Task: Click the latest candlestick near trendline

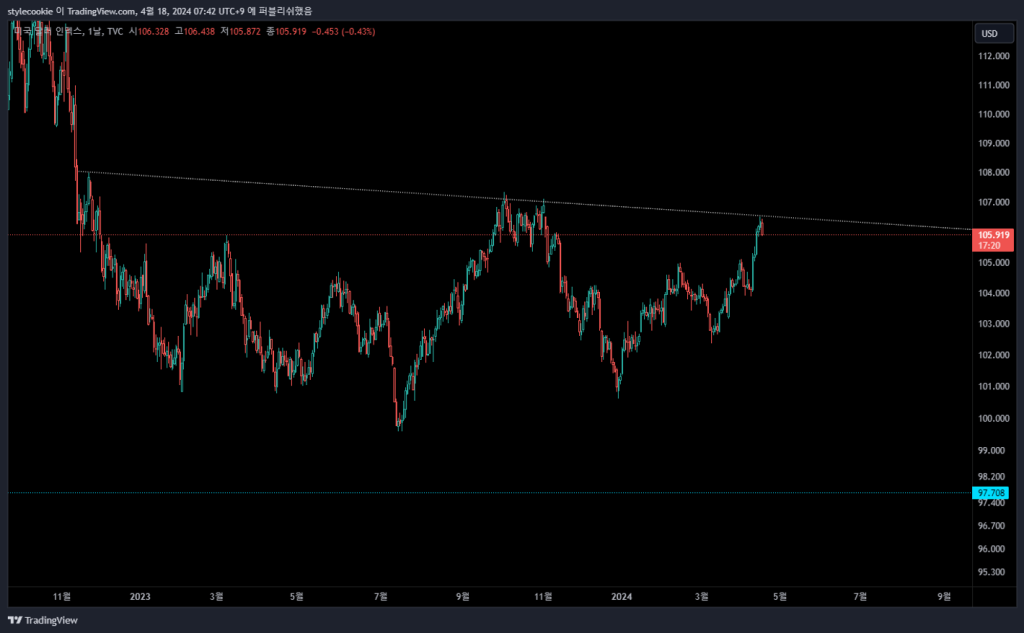Action: (x=761, y=225)
